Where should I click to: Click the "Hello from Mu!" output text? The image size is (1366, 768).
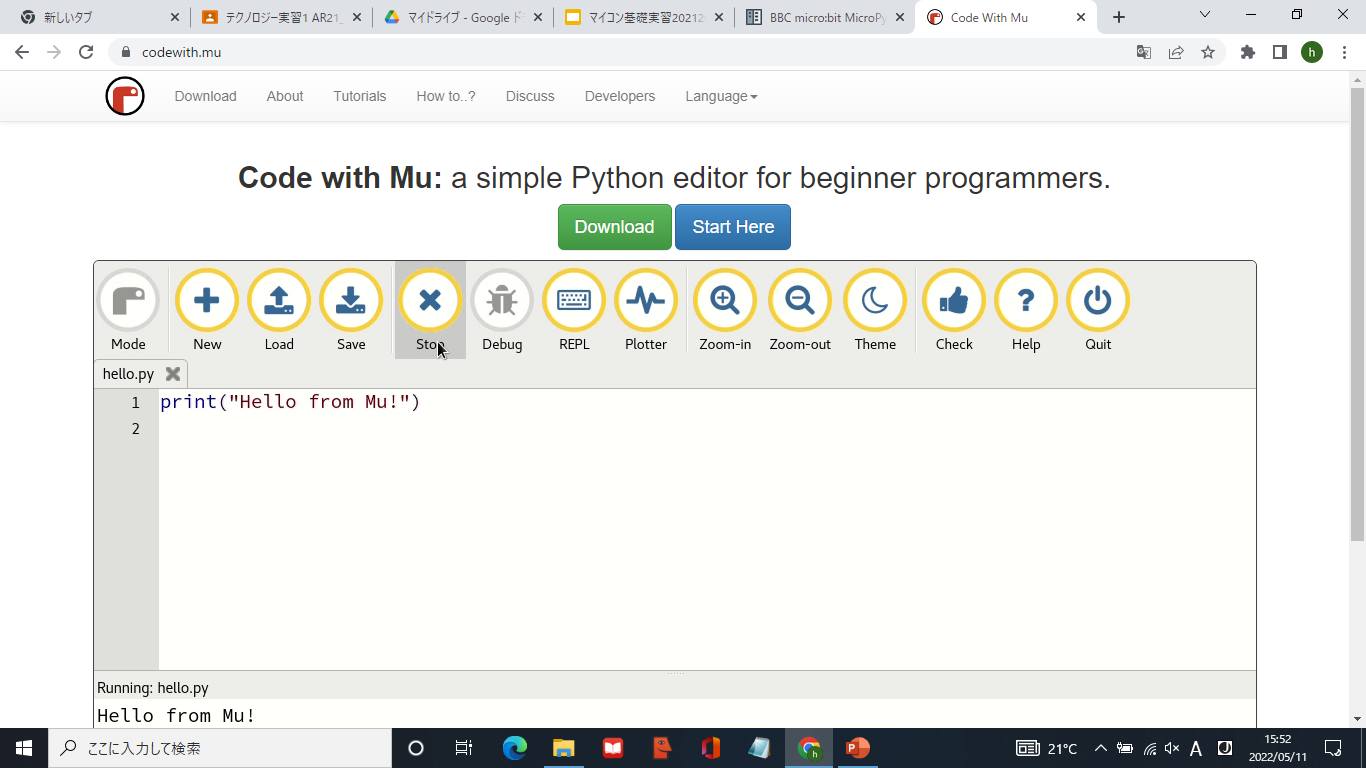click(176, 715)
